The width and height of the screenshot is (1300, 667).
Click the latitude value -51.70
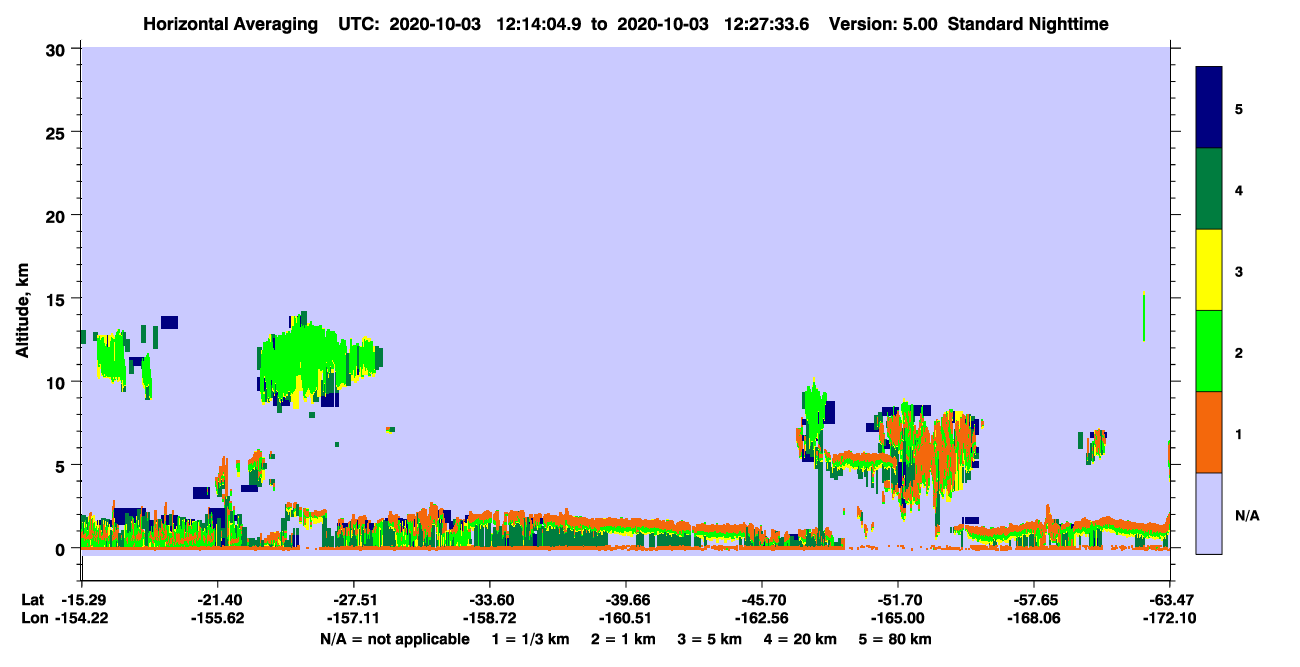(898, 600)
